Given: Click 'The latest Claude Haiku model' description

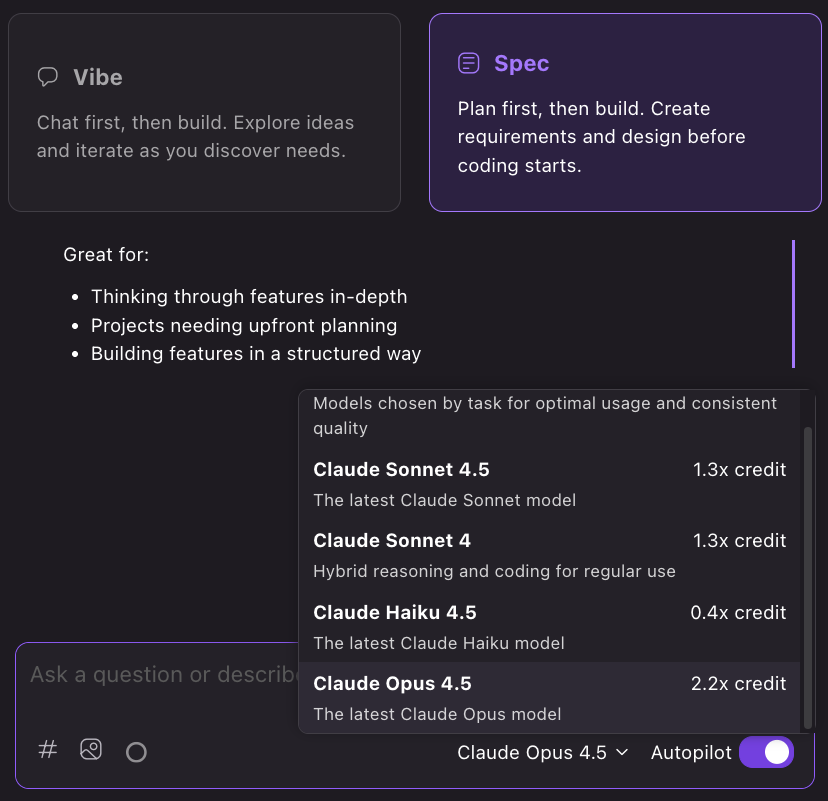Looking at the screenshot, I should pyautogui.click(x=439, y=643).
